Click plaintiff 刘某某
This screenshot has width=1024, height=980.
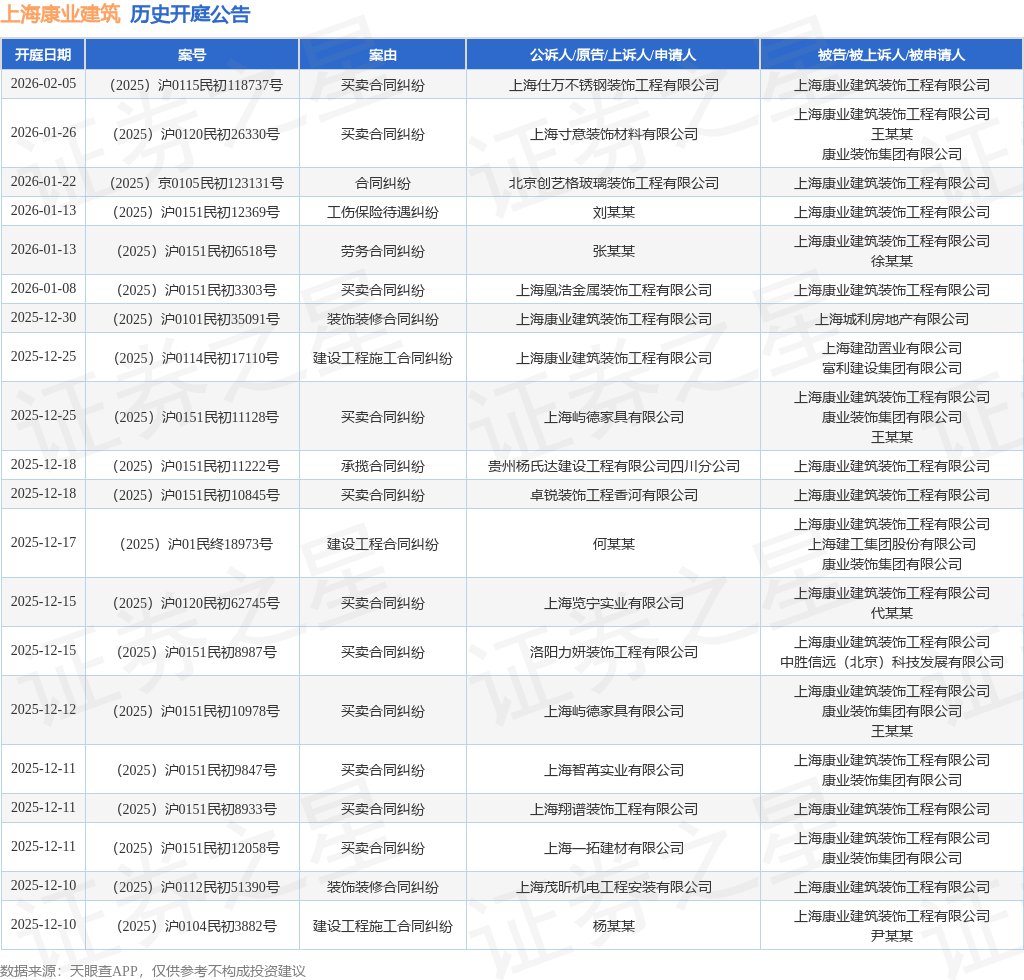(x=614, y=212)
